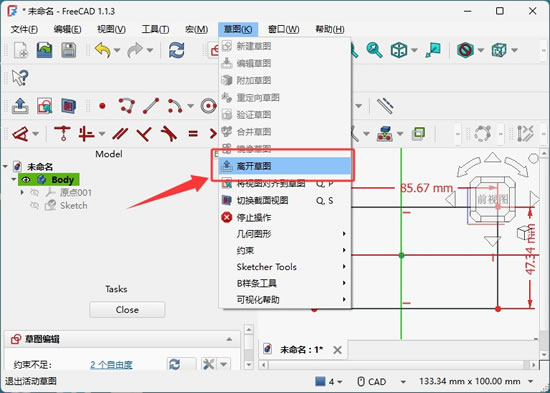Select the Polyline tool icon
This screenshot has height=393, width=550.
pos(127,106)
